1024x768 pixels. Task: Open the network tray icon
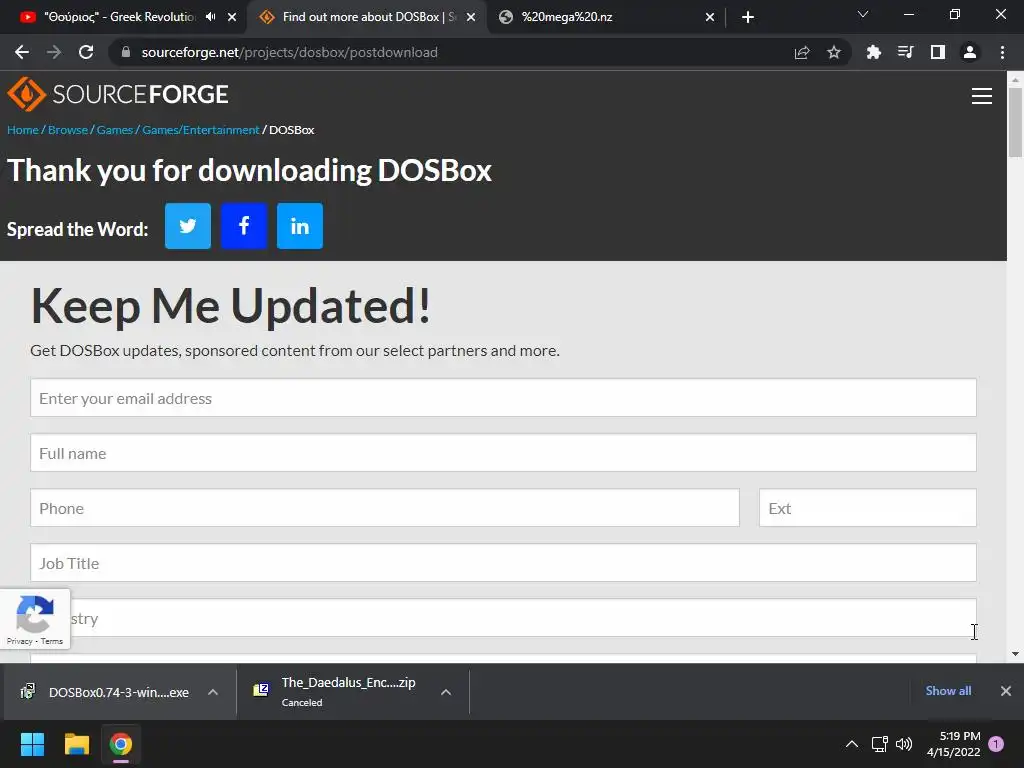click(x=879, y=744)
